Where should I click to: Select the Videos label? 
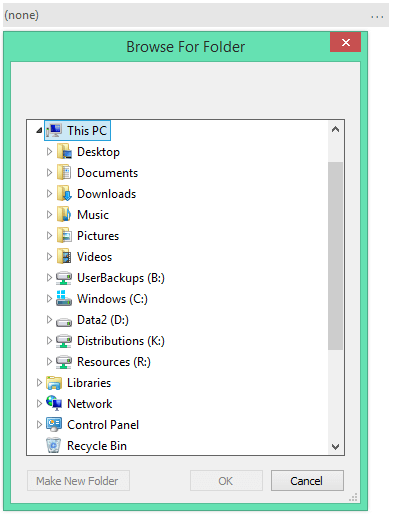pyautogui.click(x=94, y=257)
